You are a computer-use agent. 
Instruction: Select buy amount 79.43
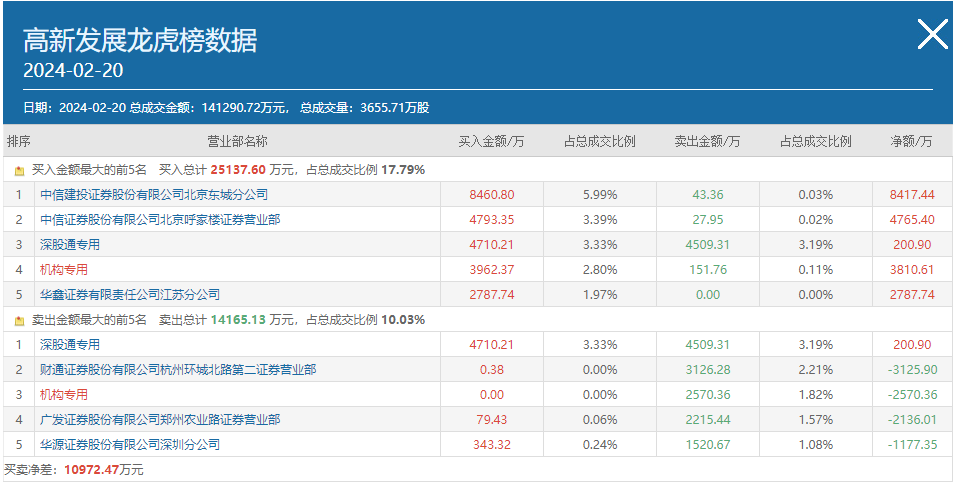click(492, 420)
